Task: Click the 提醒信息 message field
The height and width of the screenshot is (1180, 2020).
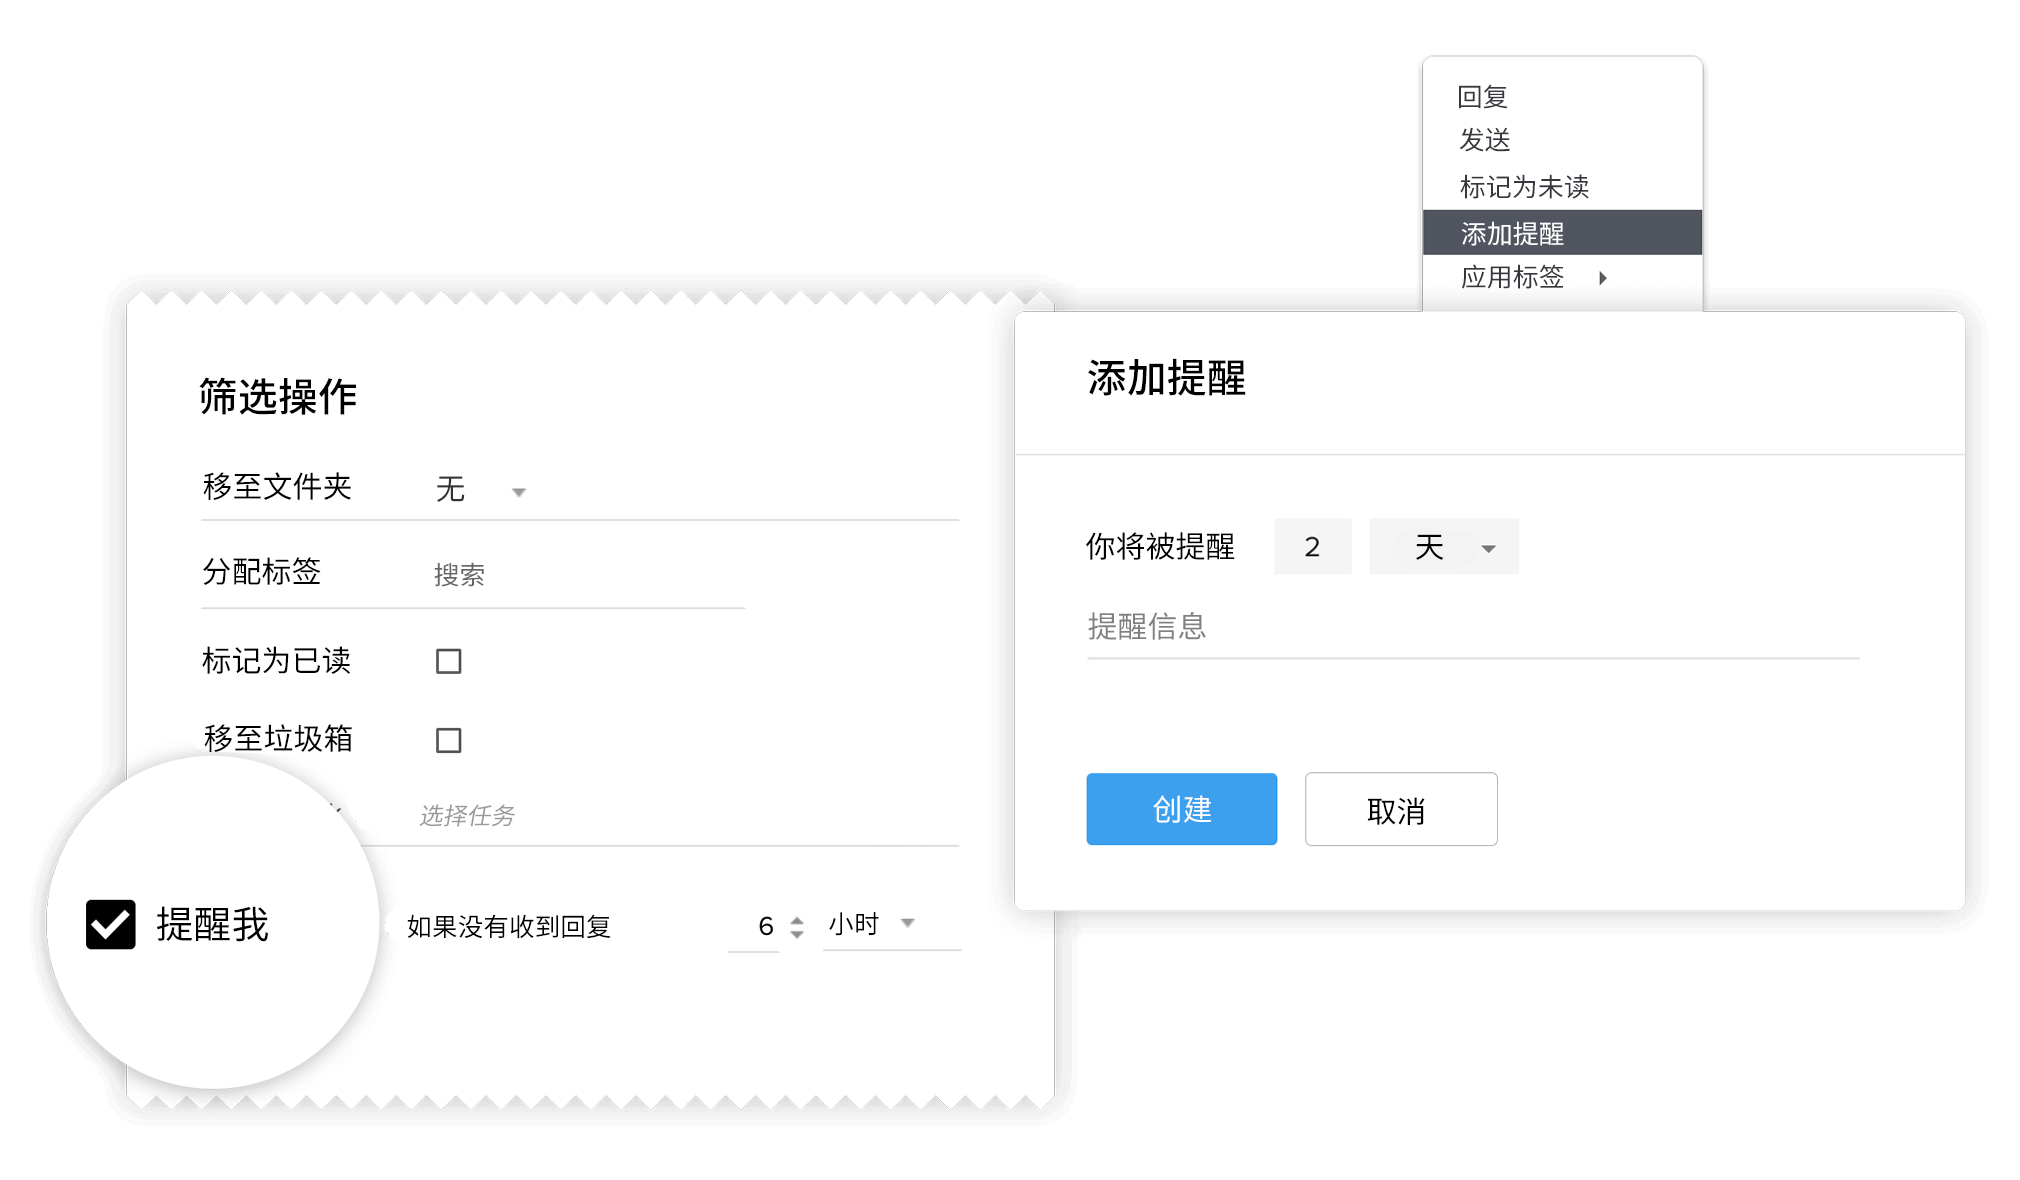Action: pos(1470,628)
